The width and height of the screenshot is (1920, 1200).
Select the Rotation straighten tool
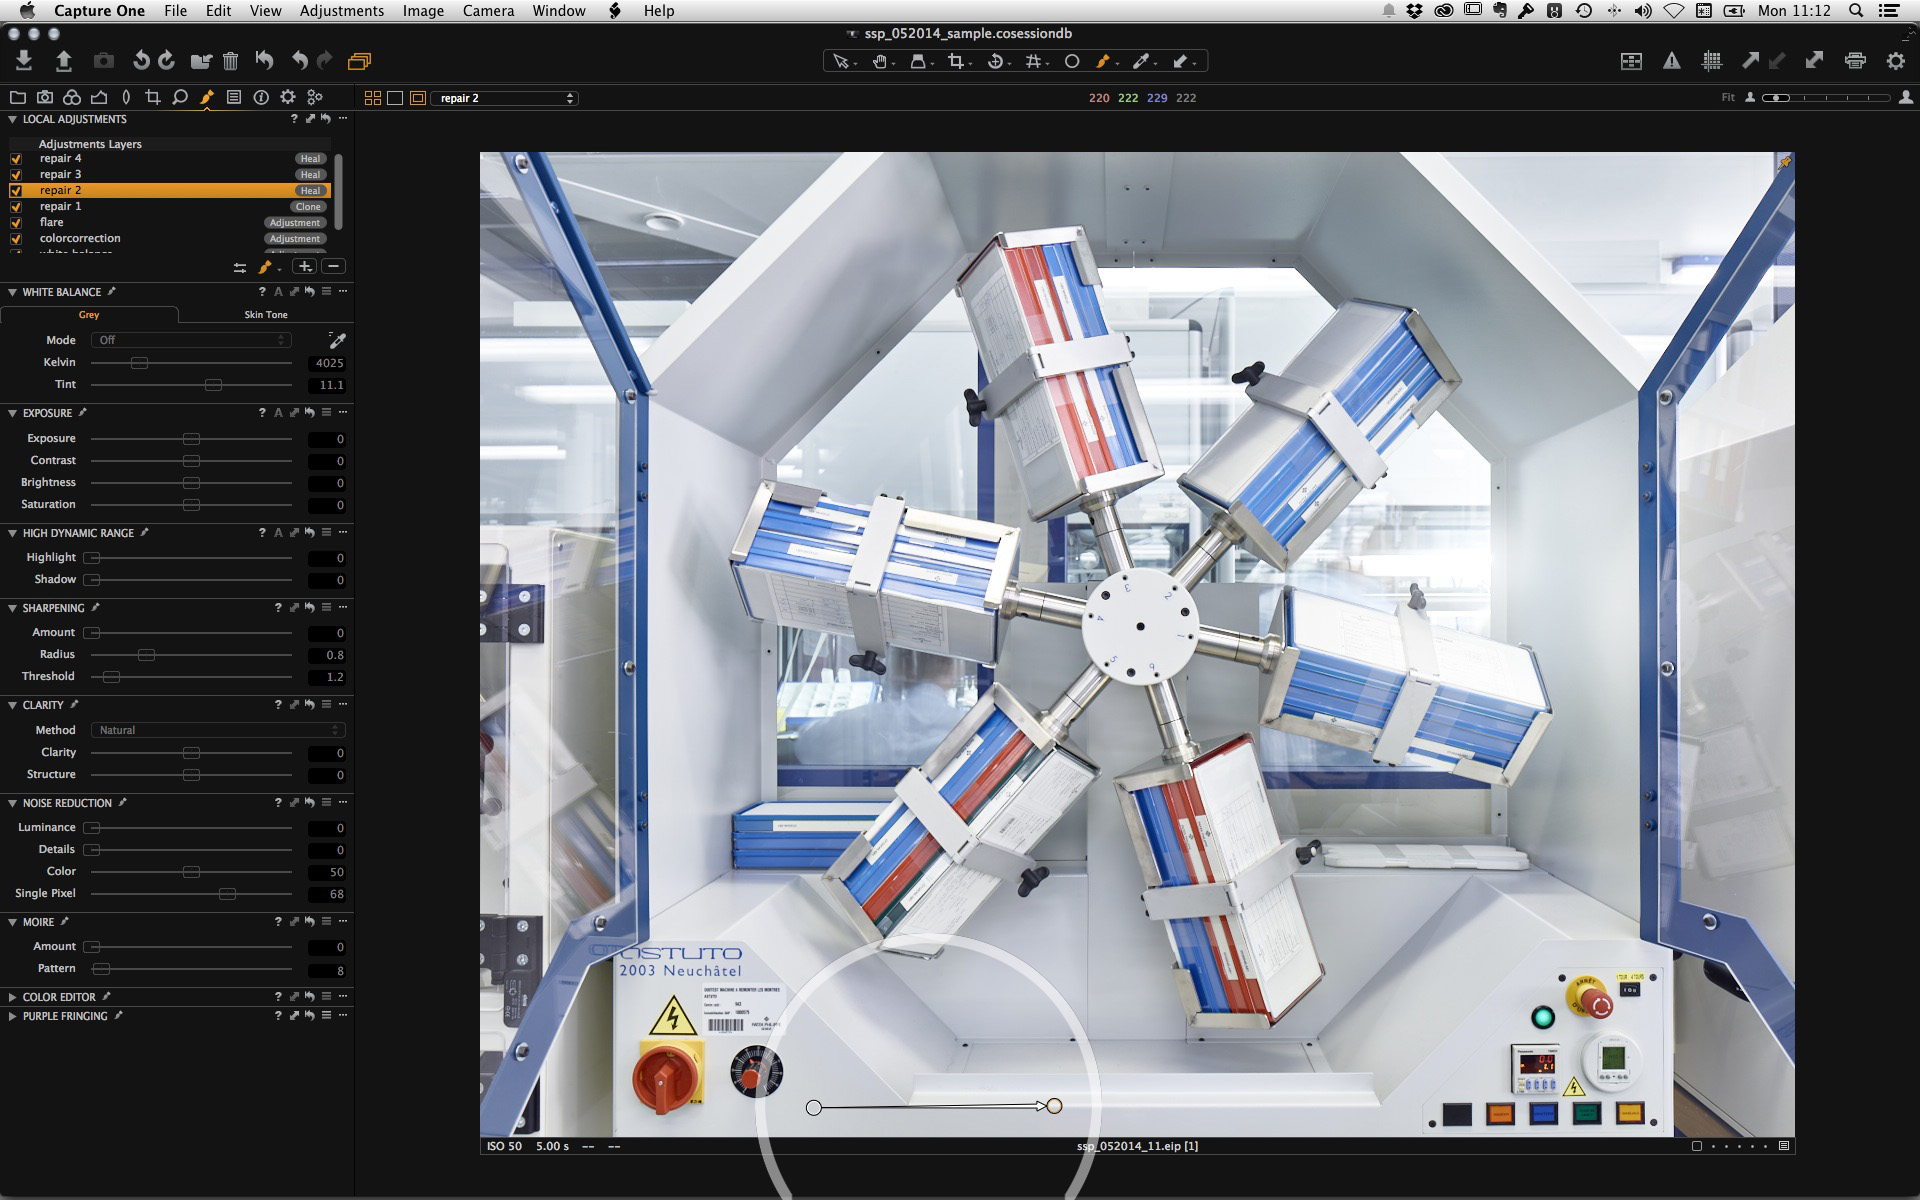point(996,62)
